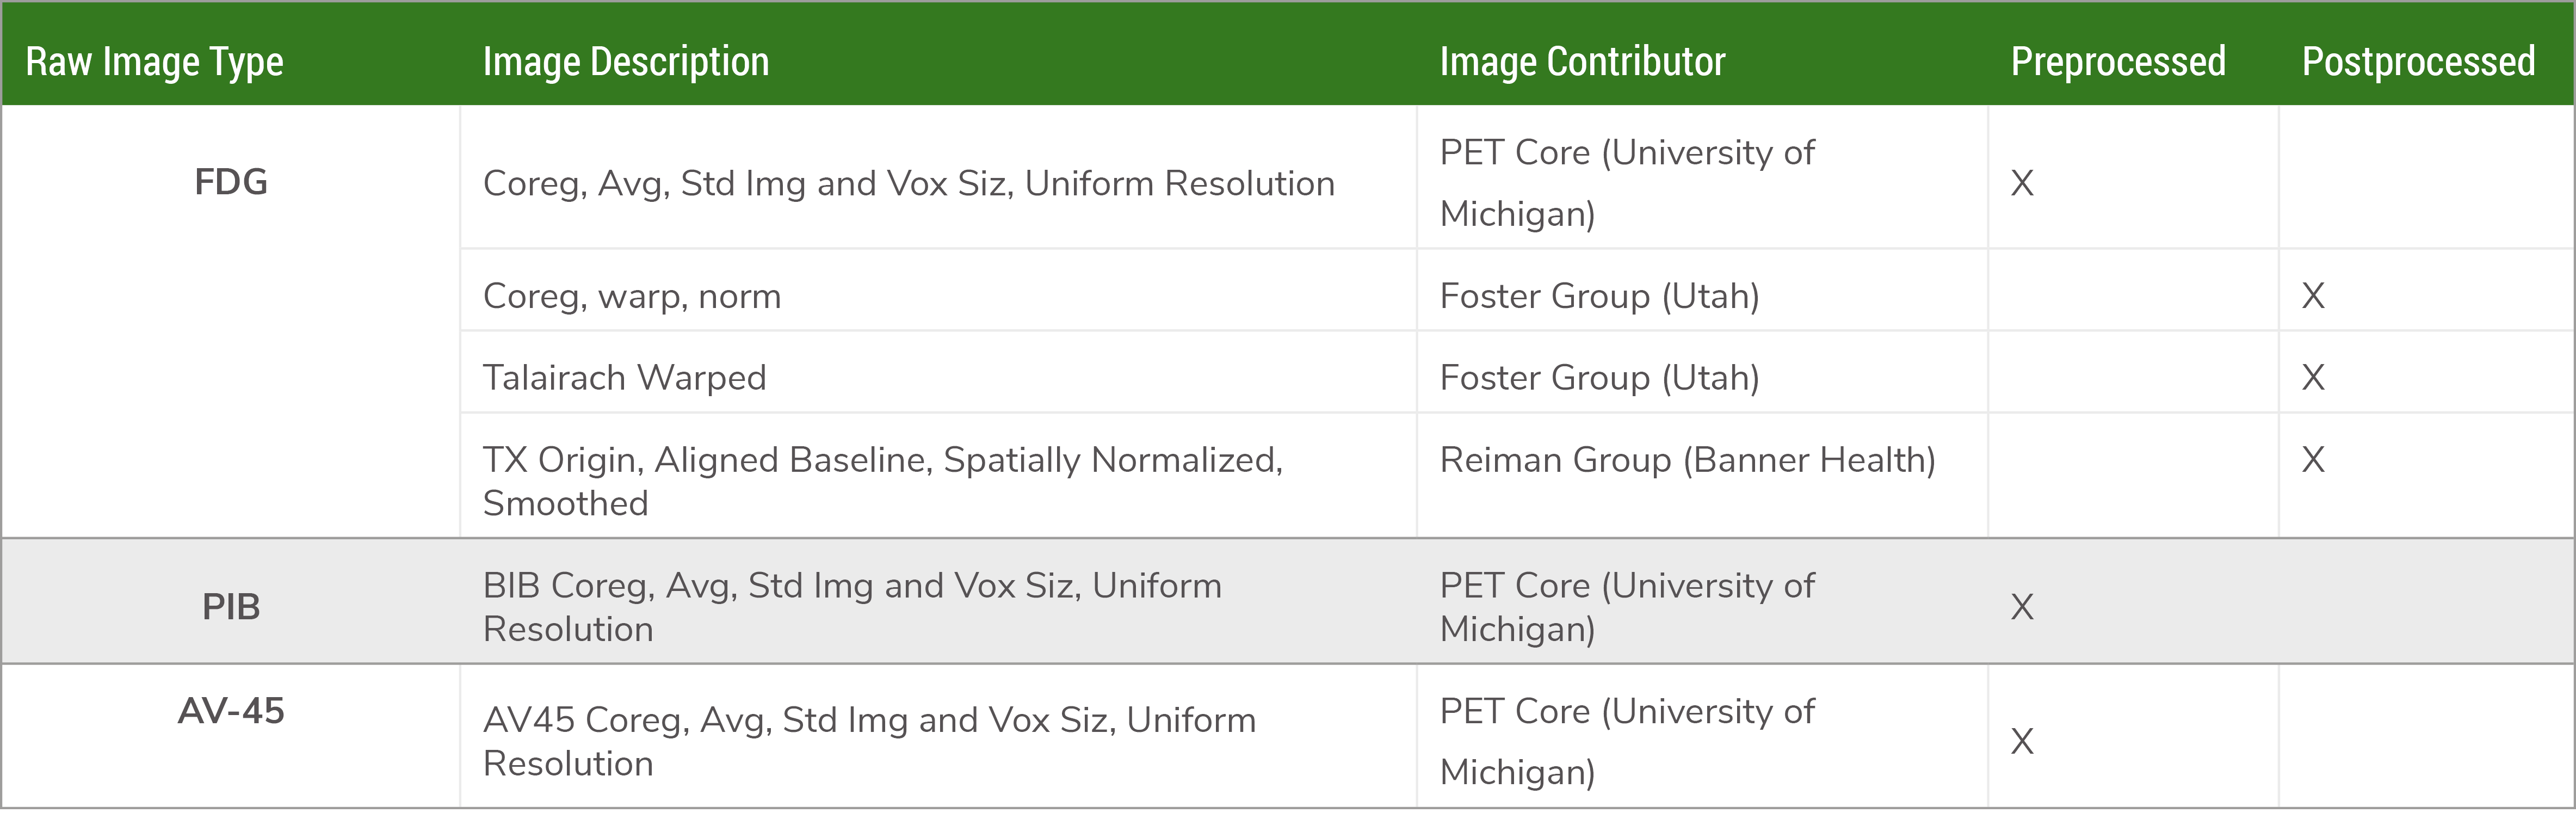The height and width of the screenshot is (819, 2576).
Task: Click Foster Group (Utah) in Talairach row
Action: [1599, 378]
